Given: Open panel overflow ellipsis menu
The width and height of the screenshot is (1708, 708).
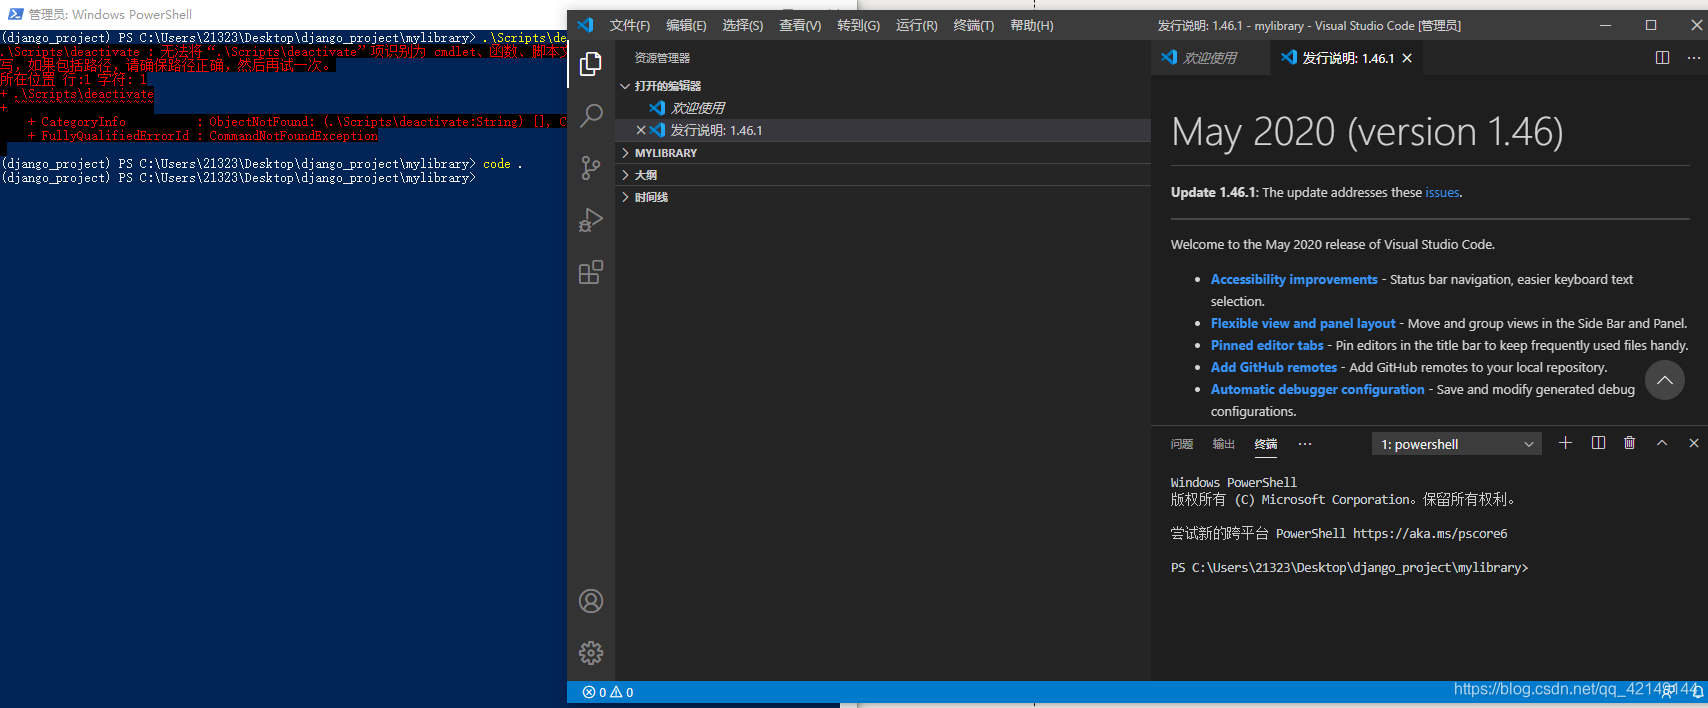Looking at the screenshot, I should tap(1305, 444).
